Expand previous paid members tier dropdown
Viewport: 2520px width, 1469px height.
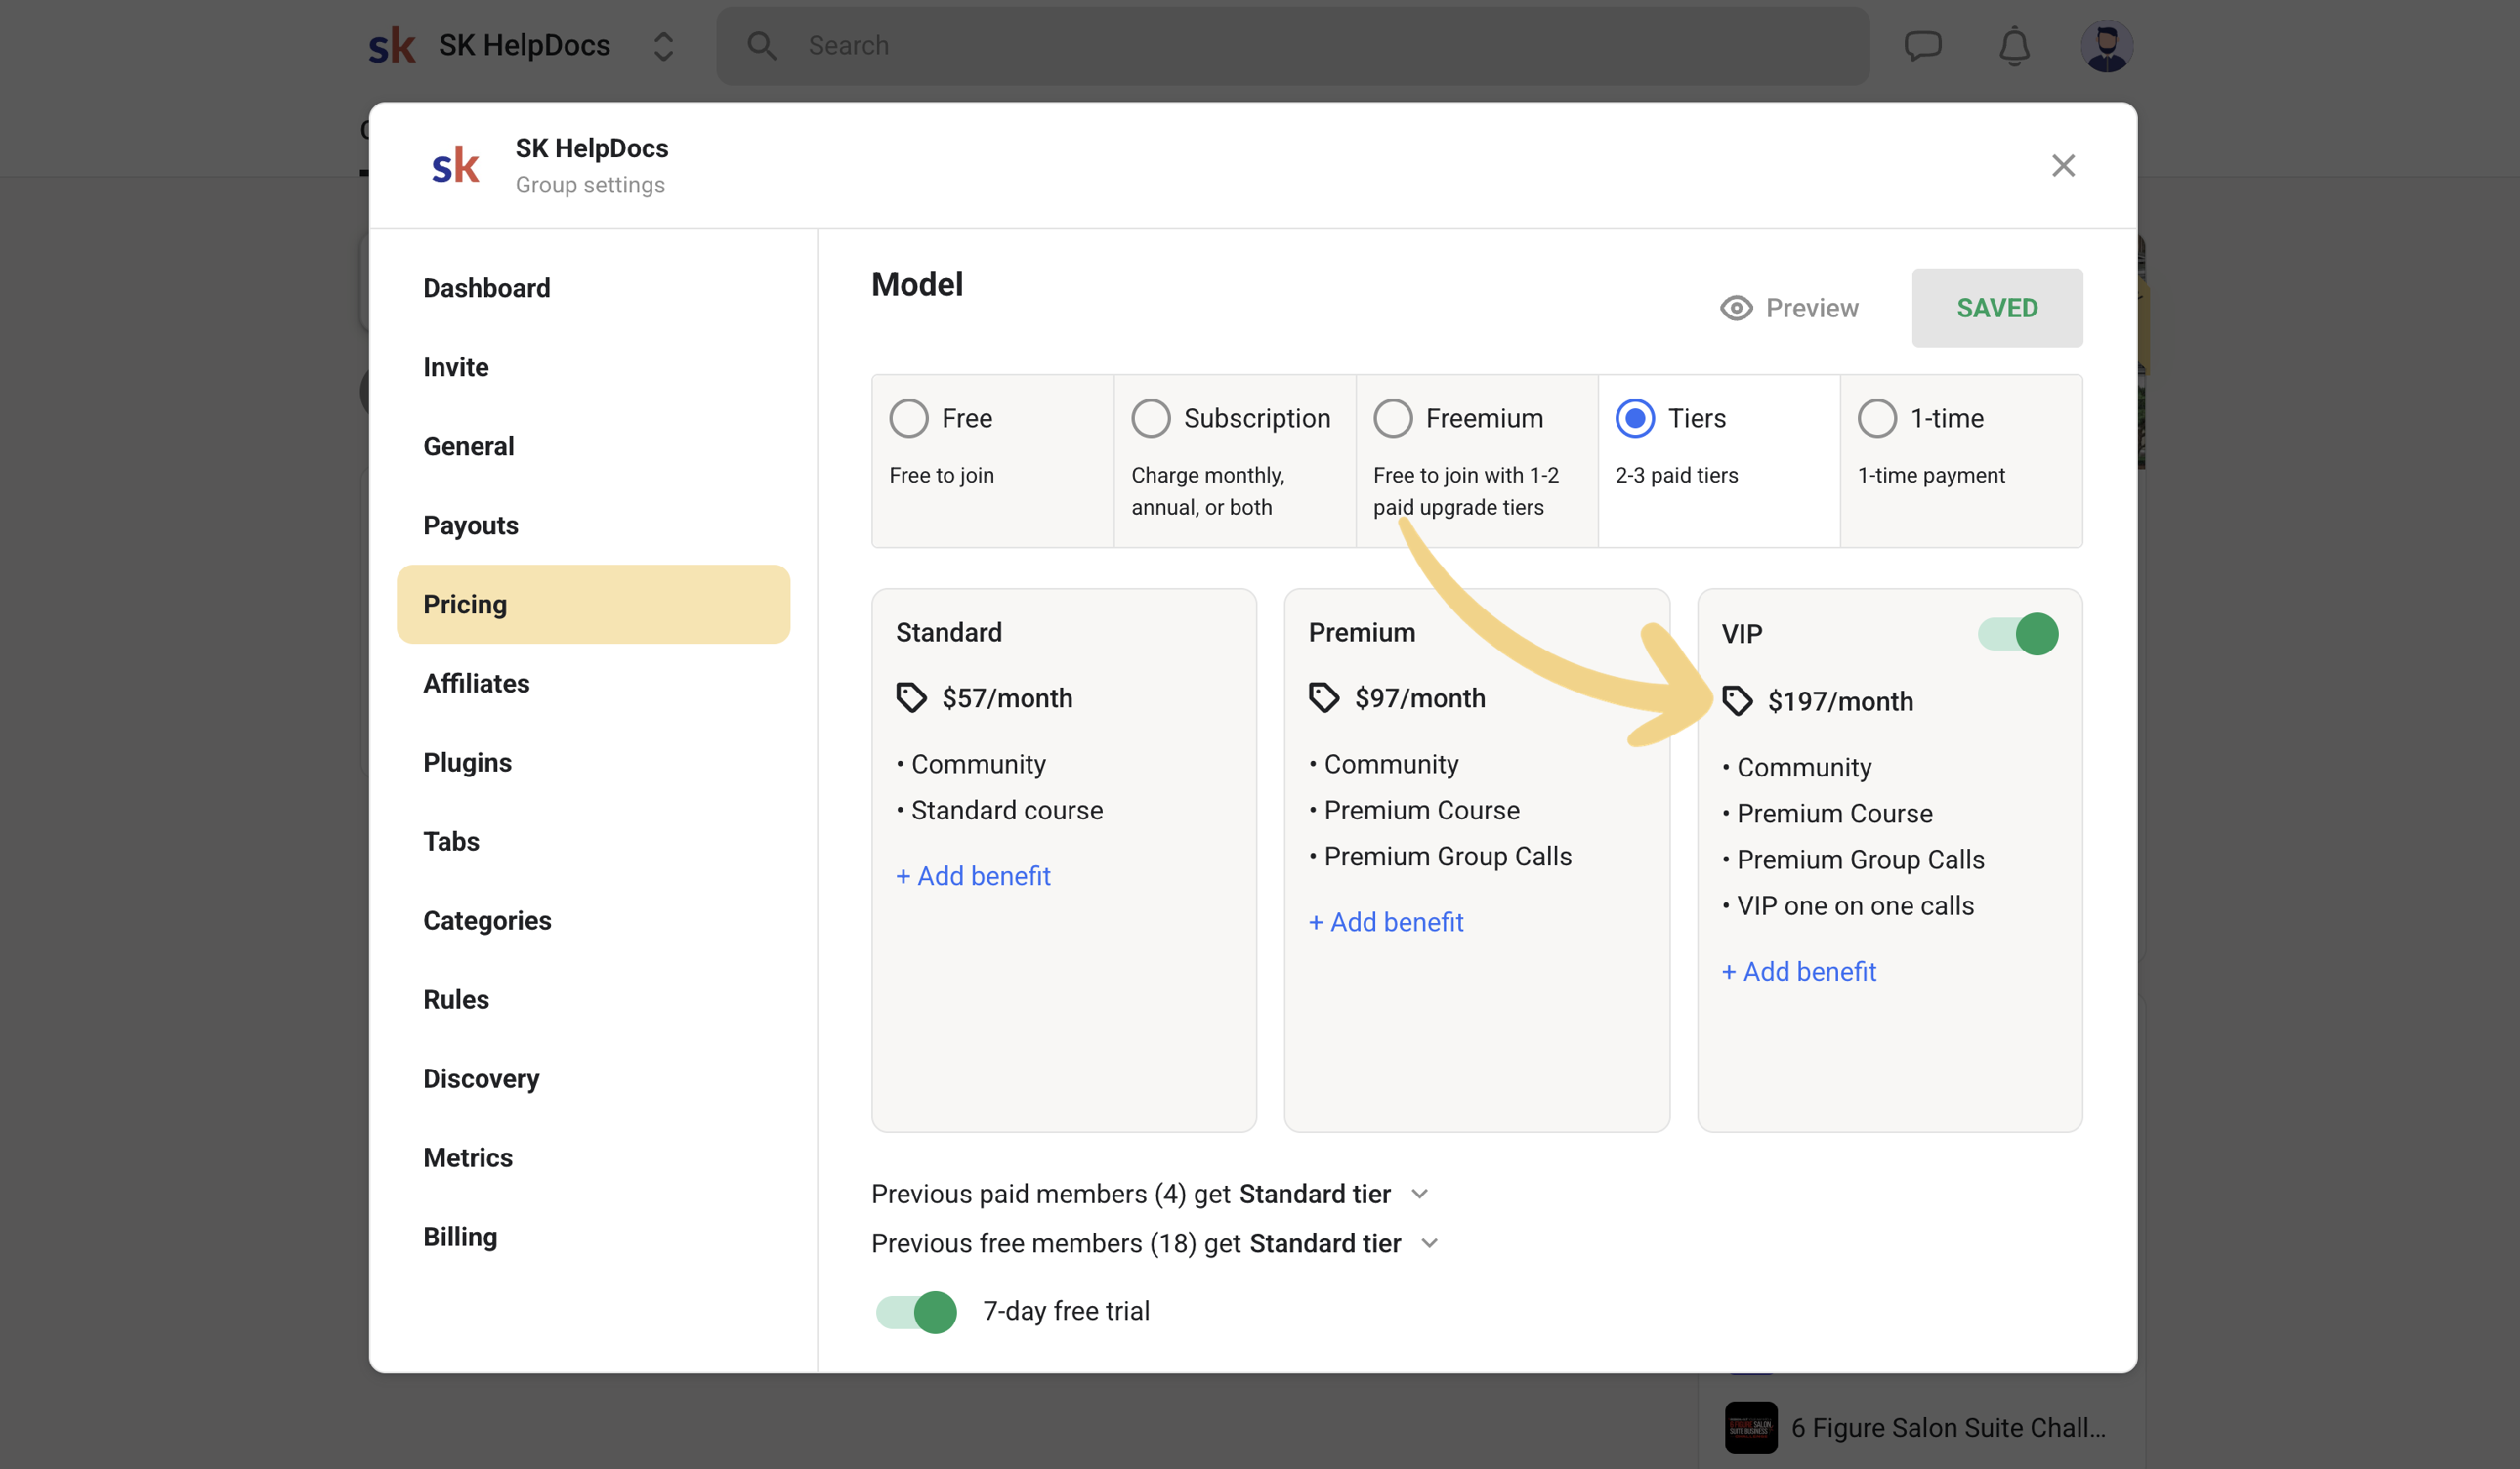pos(1419,1194)
